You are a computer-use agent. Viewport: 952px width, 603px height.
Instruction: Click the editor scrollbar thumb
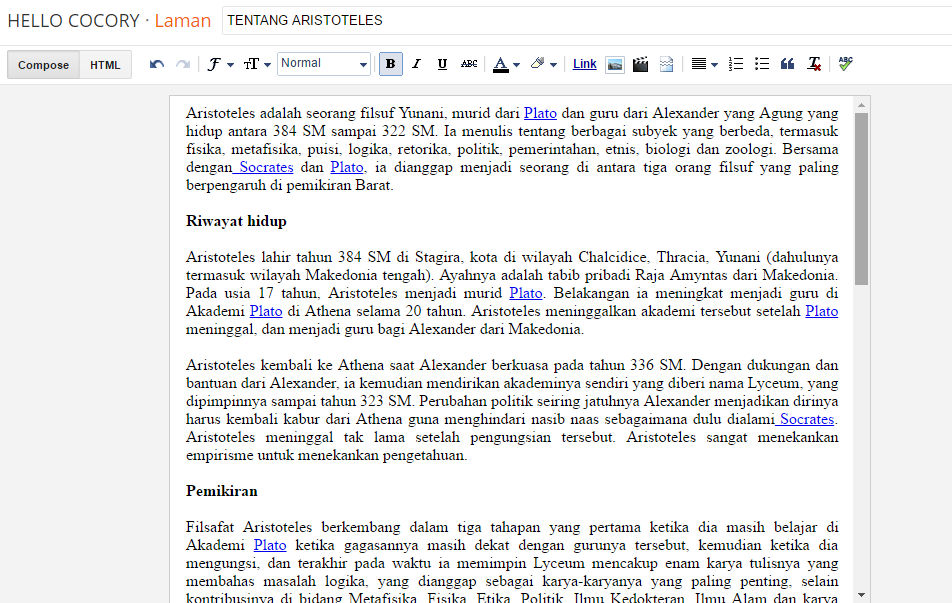pyautogui.click(x=861, y=199)
